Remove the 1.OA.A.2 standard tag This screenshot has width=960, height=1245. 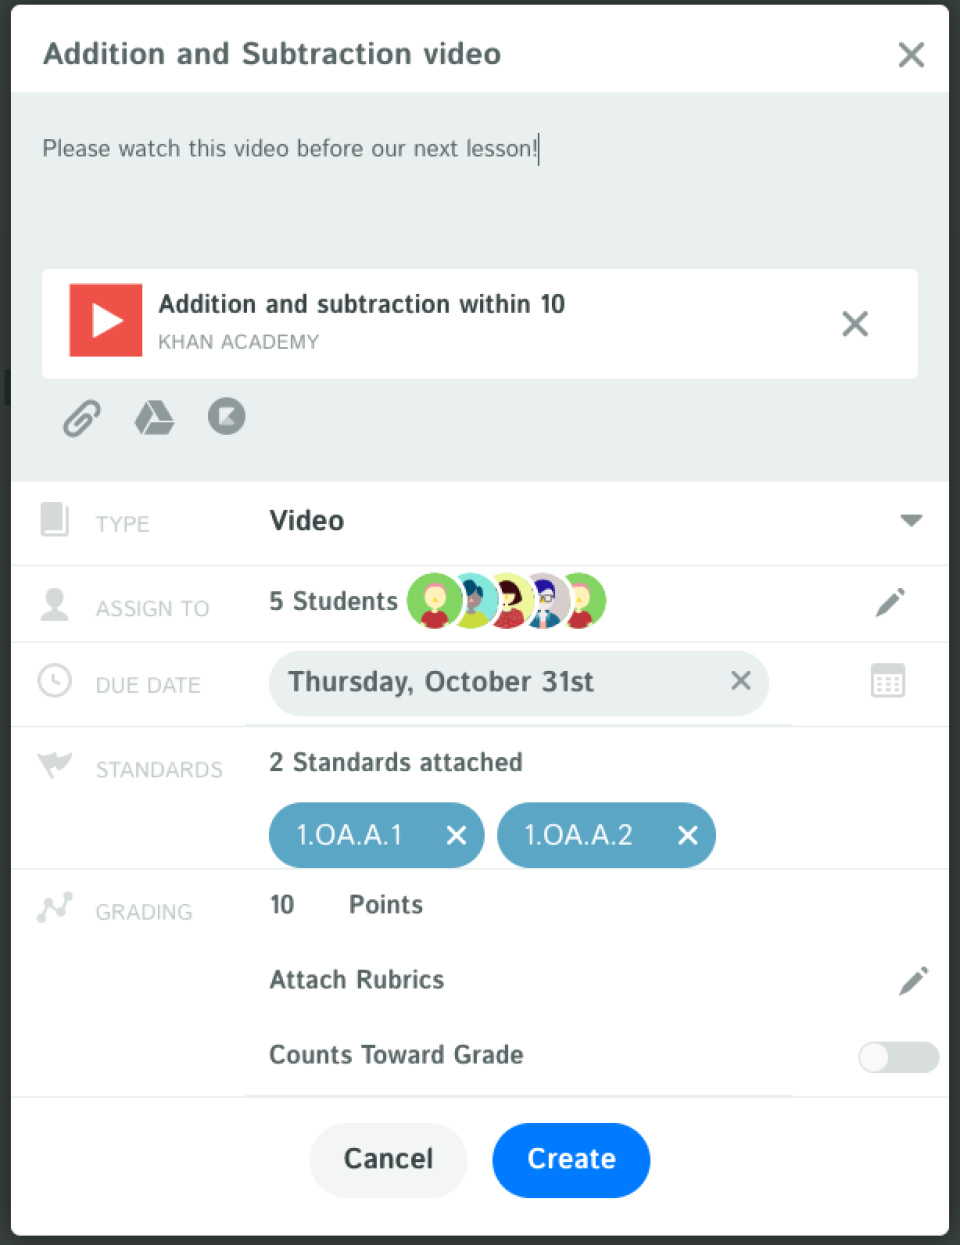(x=688, y=835)
